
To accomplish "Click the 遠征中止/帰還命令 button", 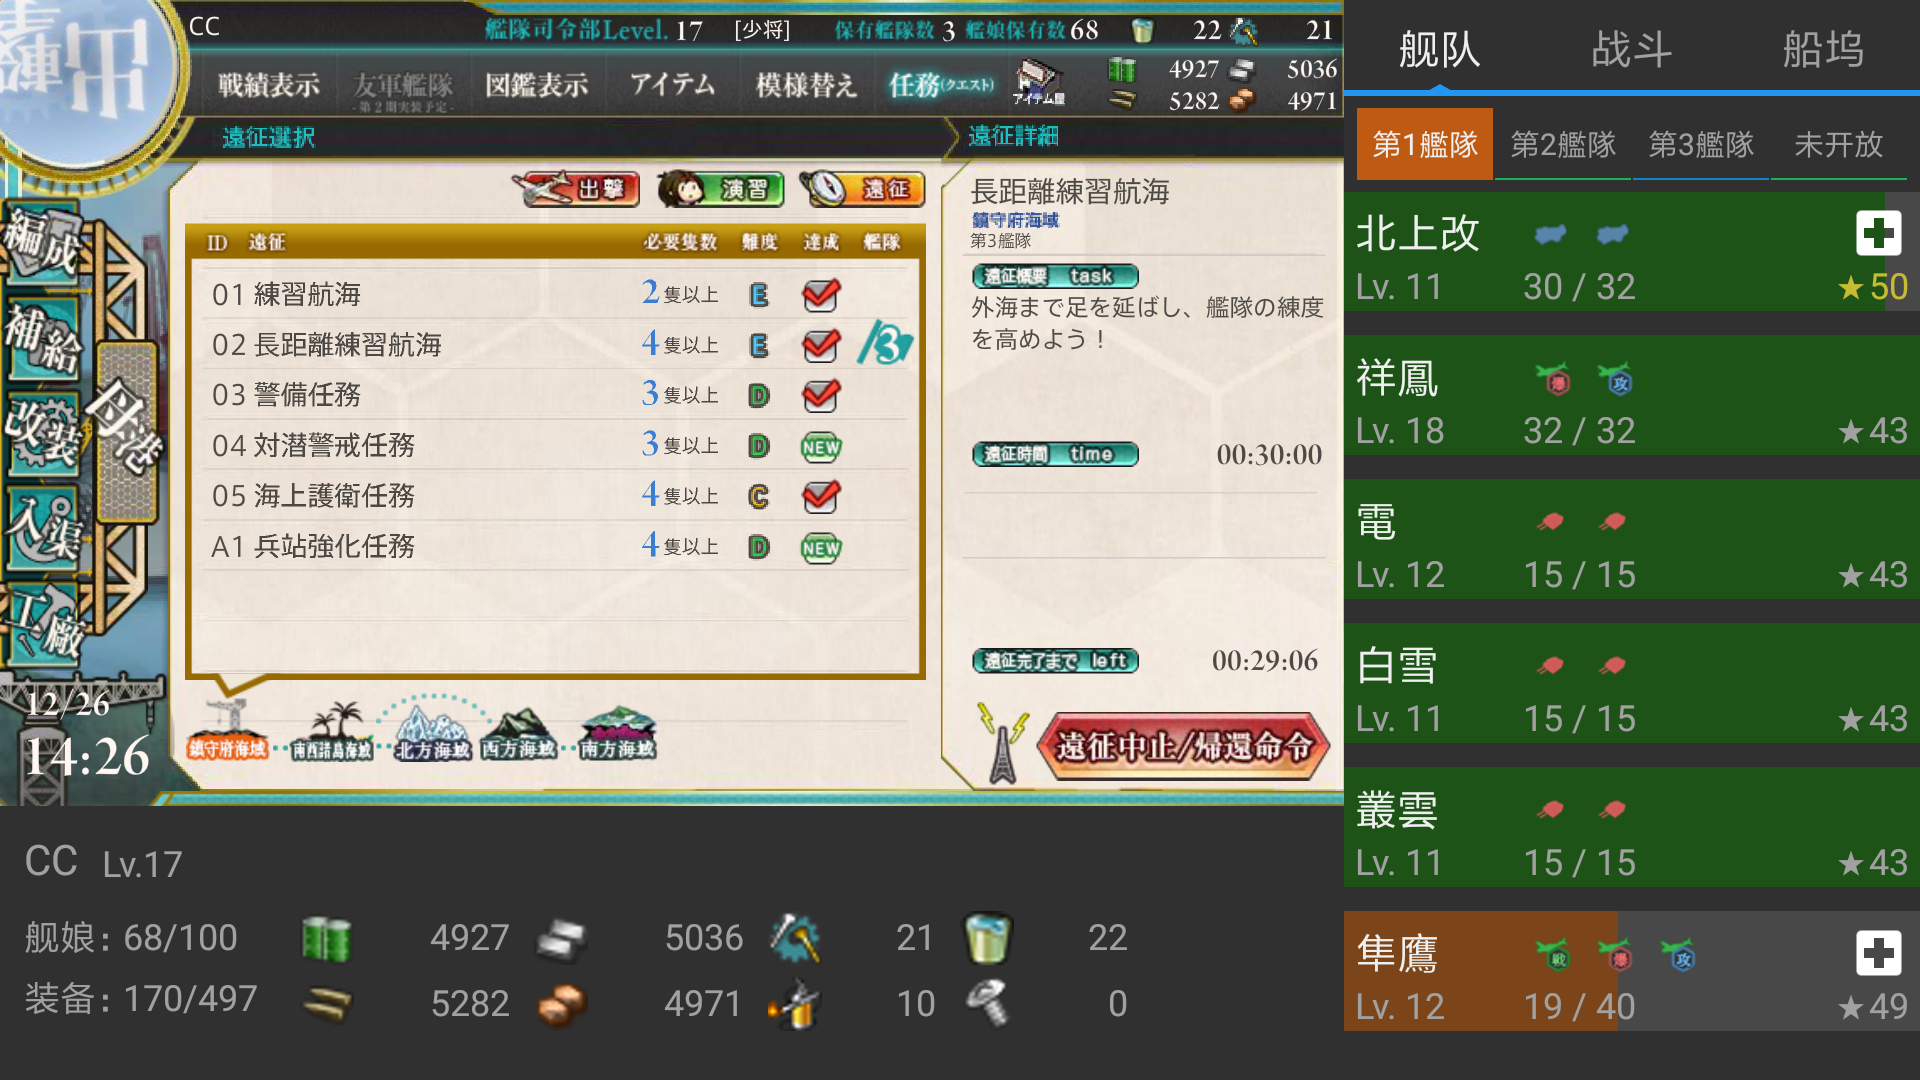I will tap(1183, 745).
